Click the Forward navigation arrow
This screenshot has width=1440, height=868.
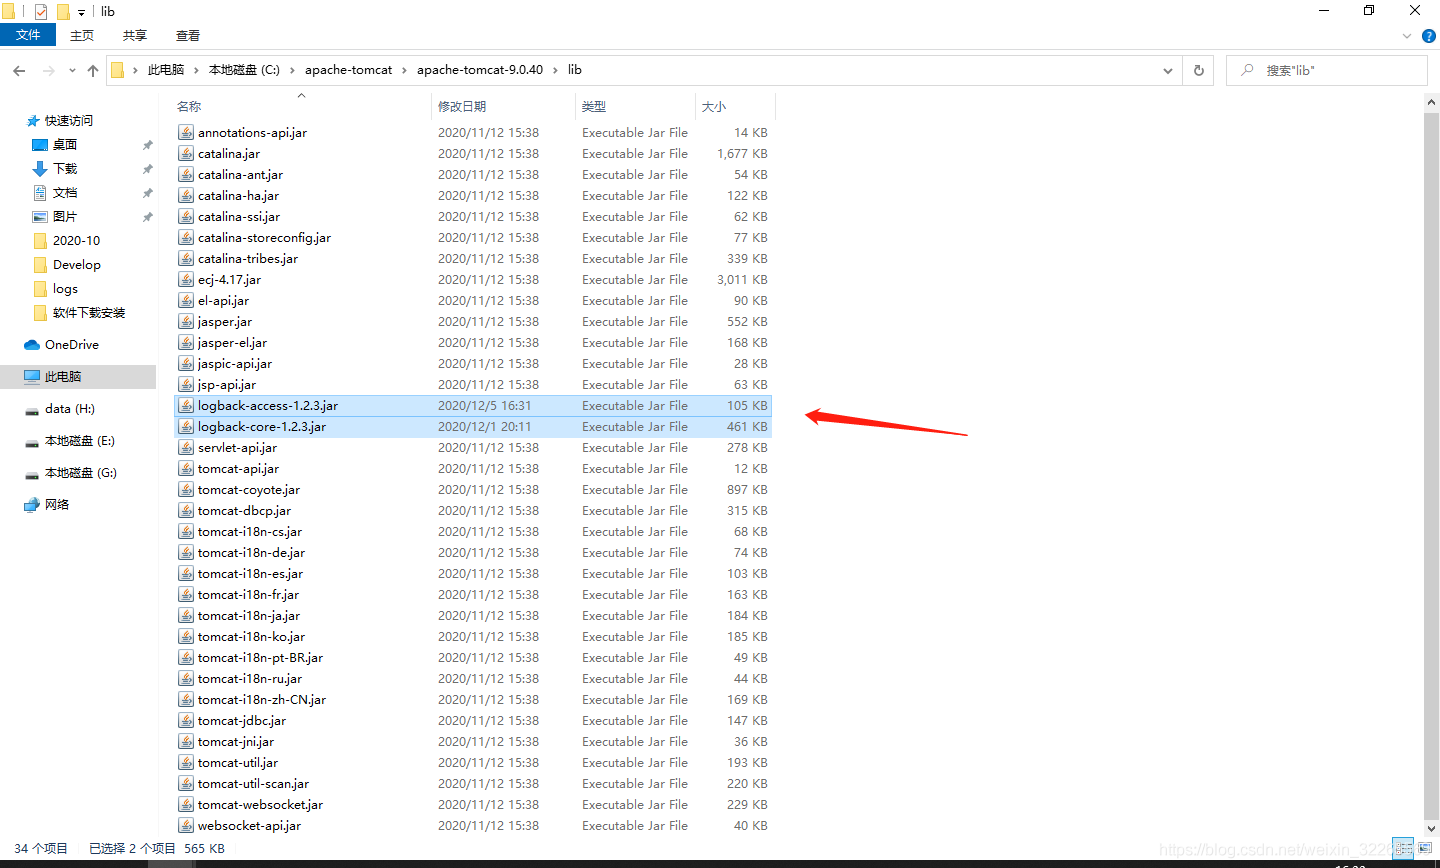tap(48, 71)
